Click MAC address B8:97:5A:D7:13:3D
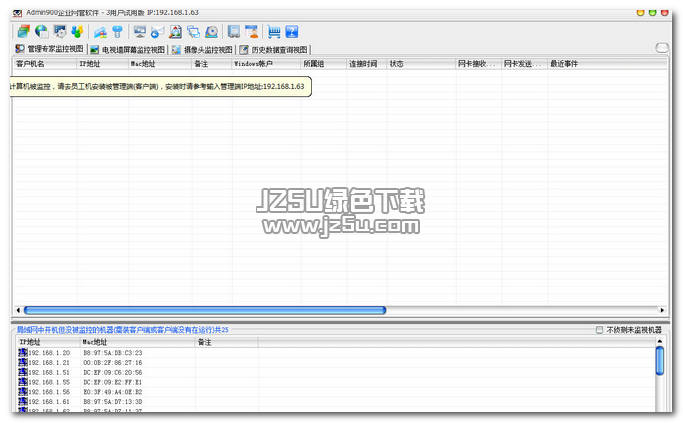 click(113, 402)
